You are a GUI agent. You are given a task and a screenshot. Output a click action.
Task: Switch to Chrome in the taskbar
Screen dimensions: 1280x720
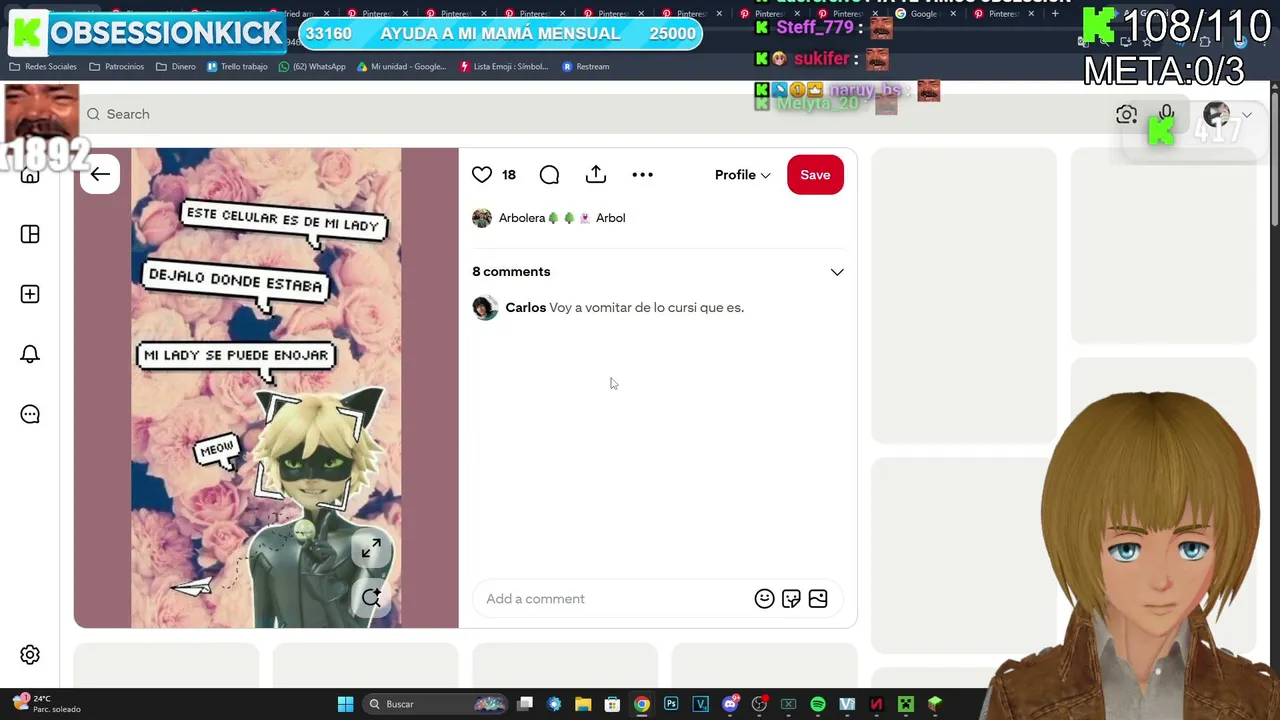(642, 704)
